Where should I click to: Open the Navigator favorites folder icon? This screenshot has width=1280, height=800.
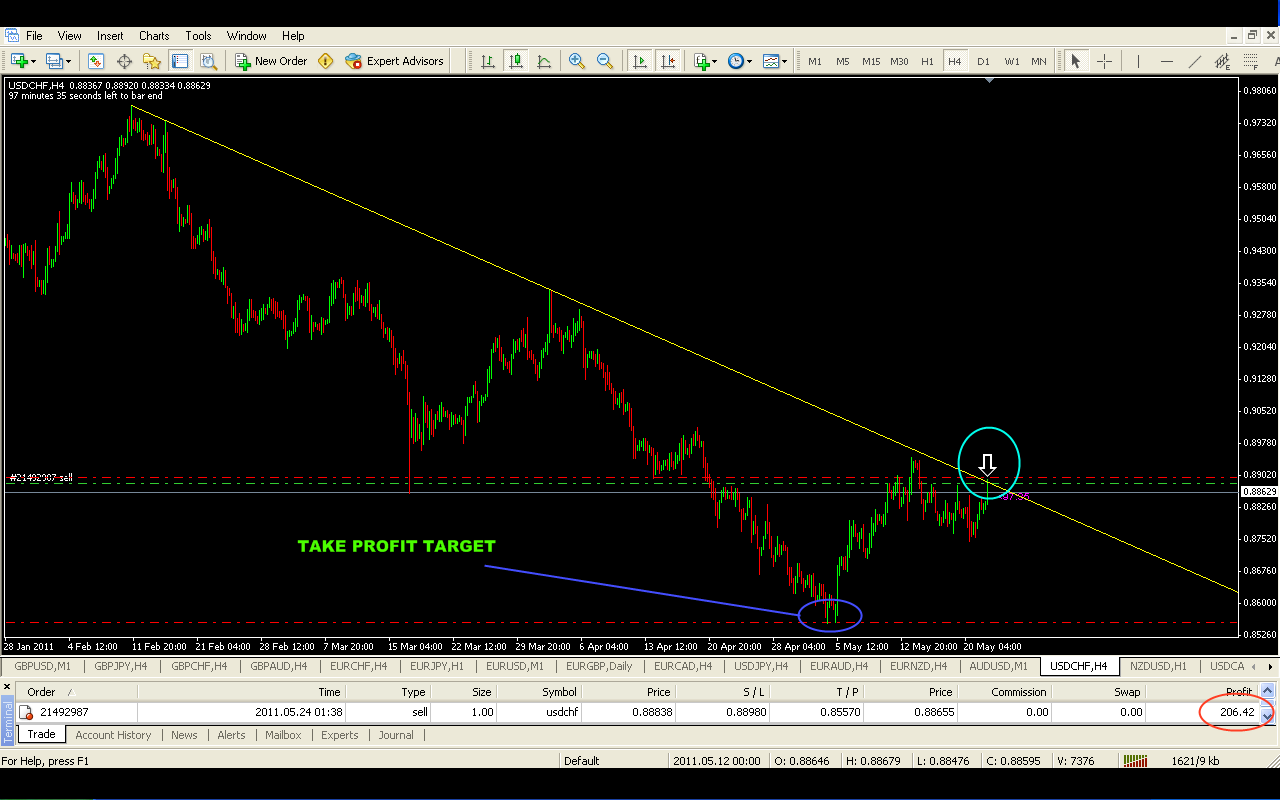click(152, 61)
